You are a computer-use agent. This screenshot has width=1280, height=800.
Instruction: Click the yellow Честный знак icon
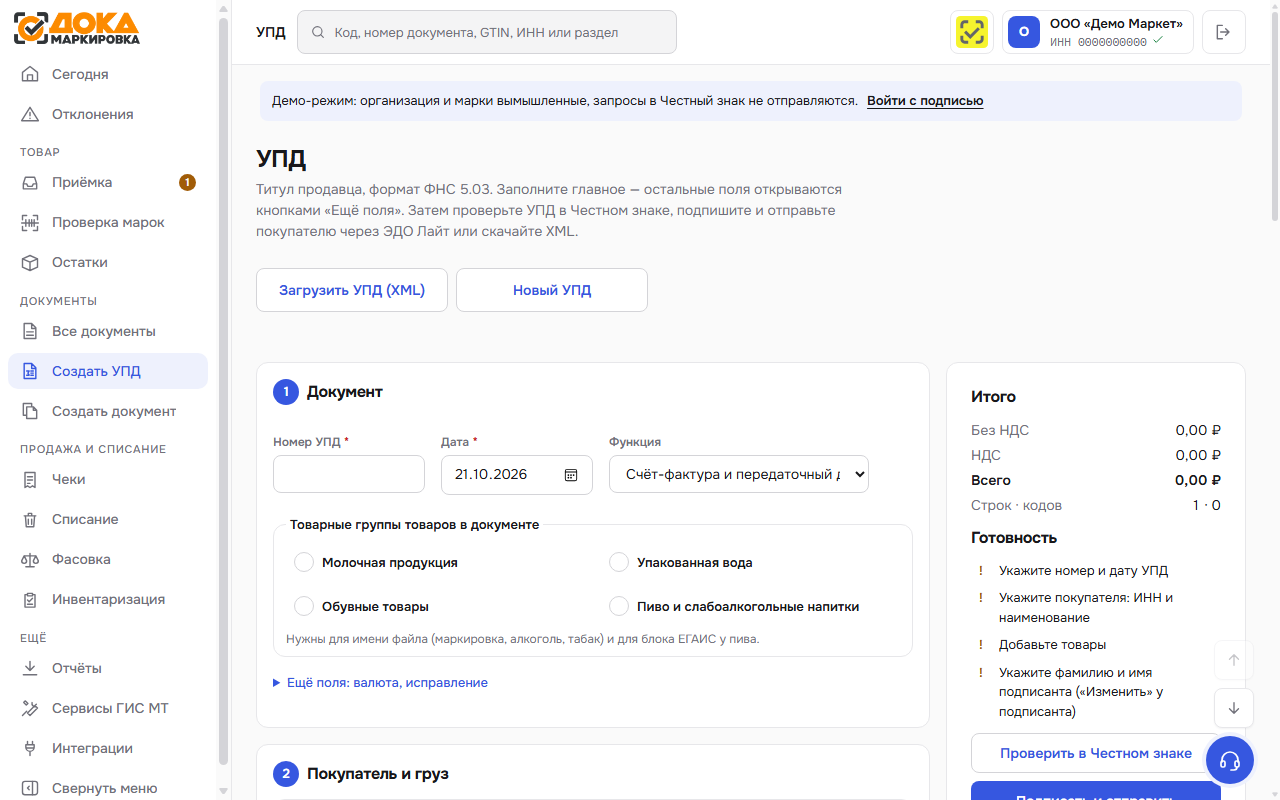click(972, 32)
